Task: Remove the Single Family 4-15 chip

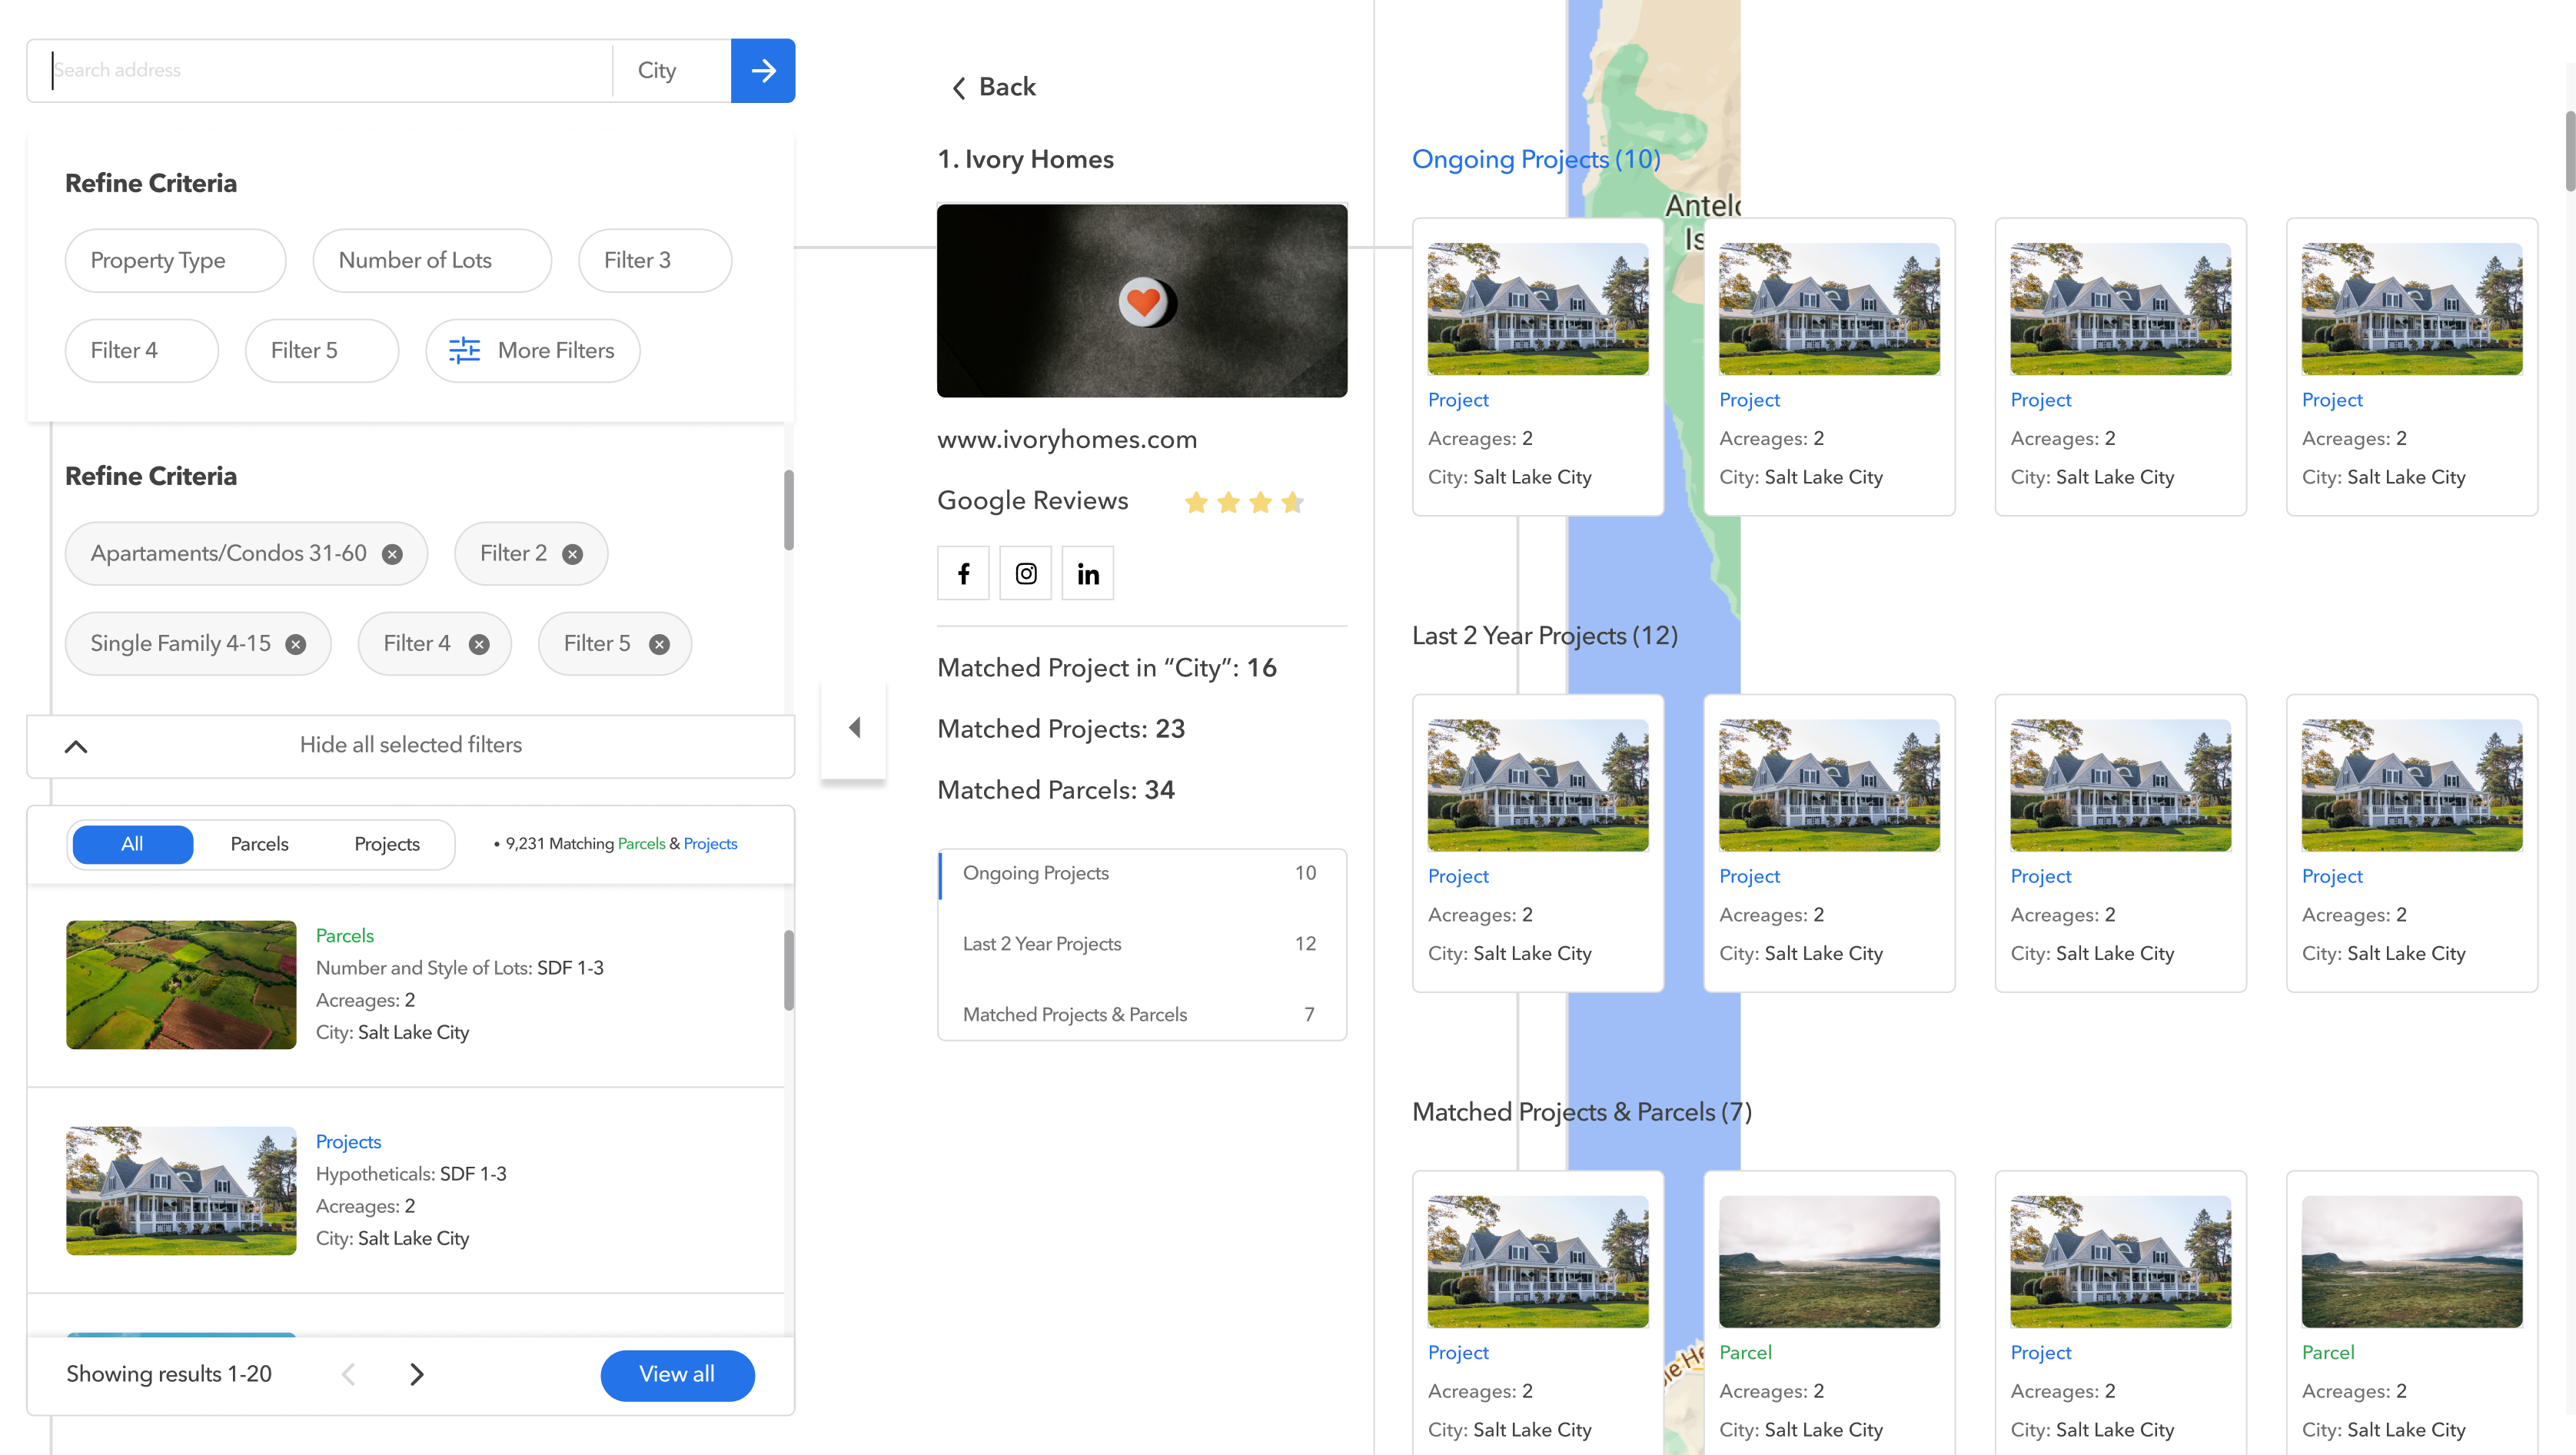Action: 296,644
